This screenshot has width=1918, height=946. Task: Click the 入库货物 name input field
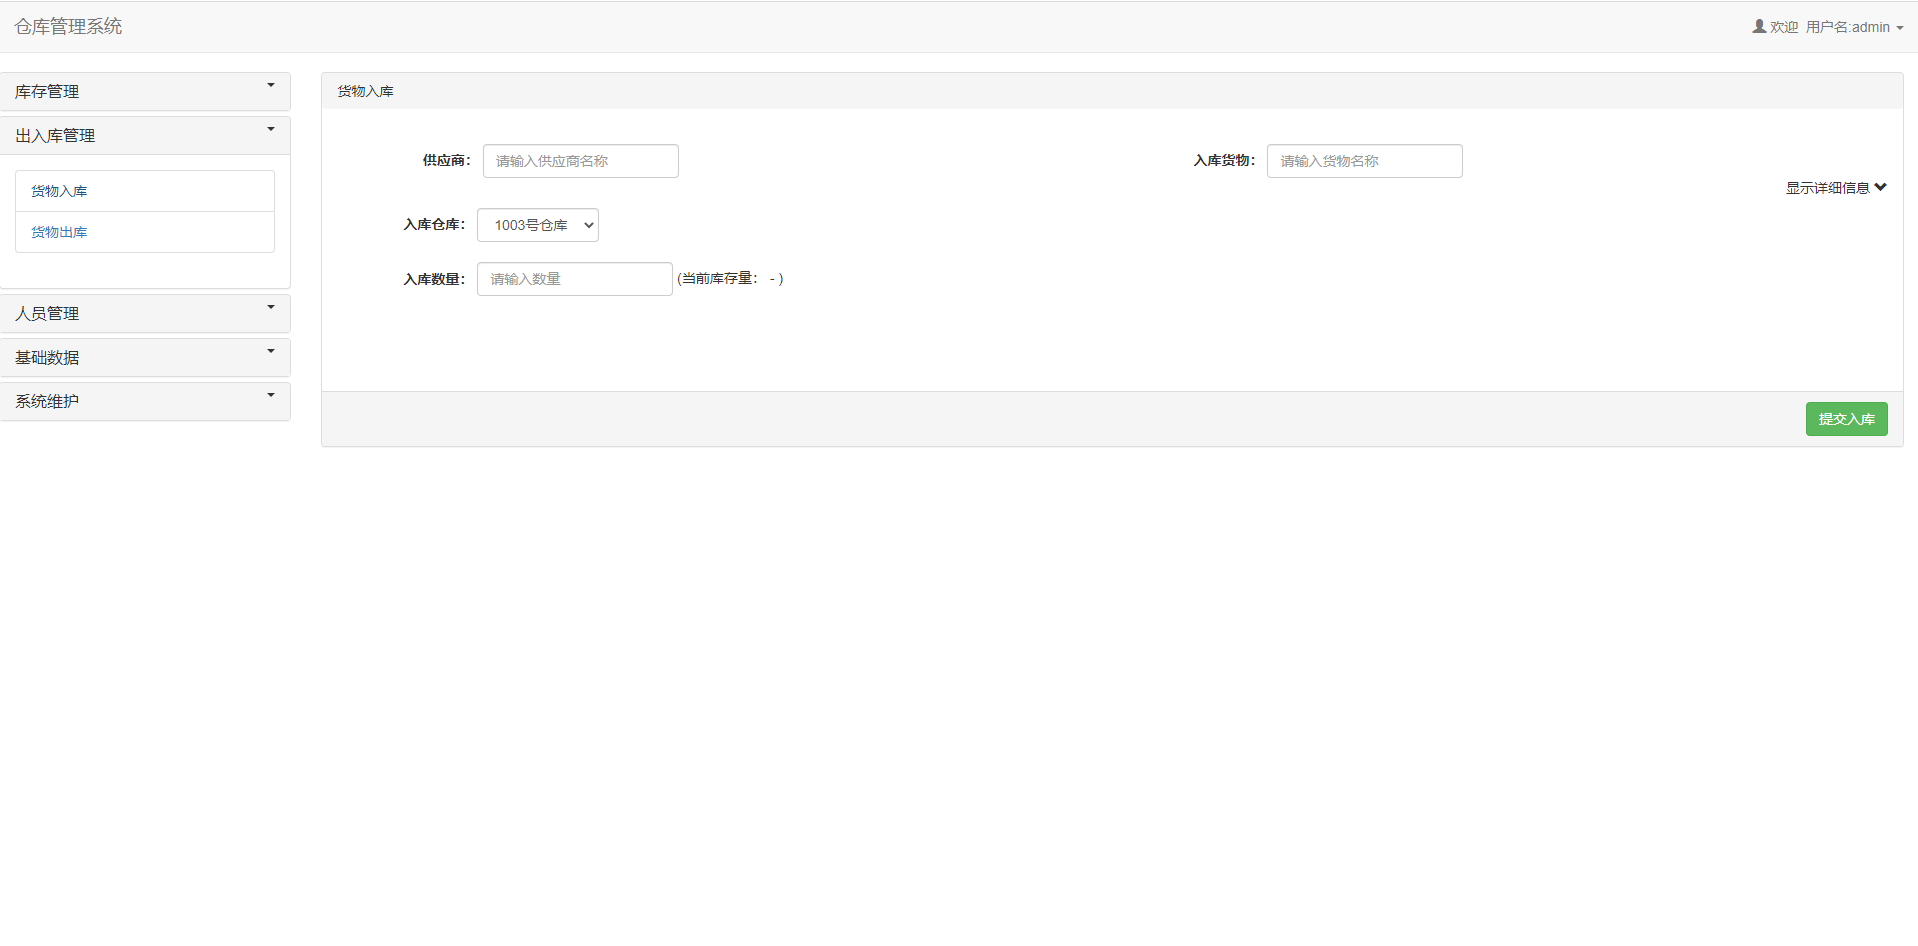coord(1365,161)
